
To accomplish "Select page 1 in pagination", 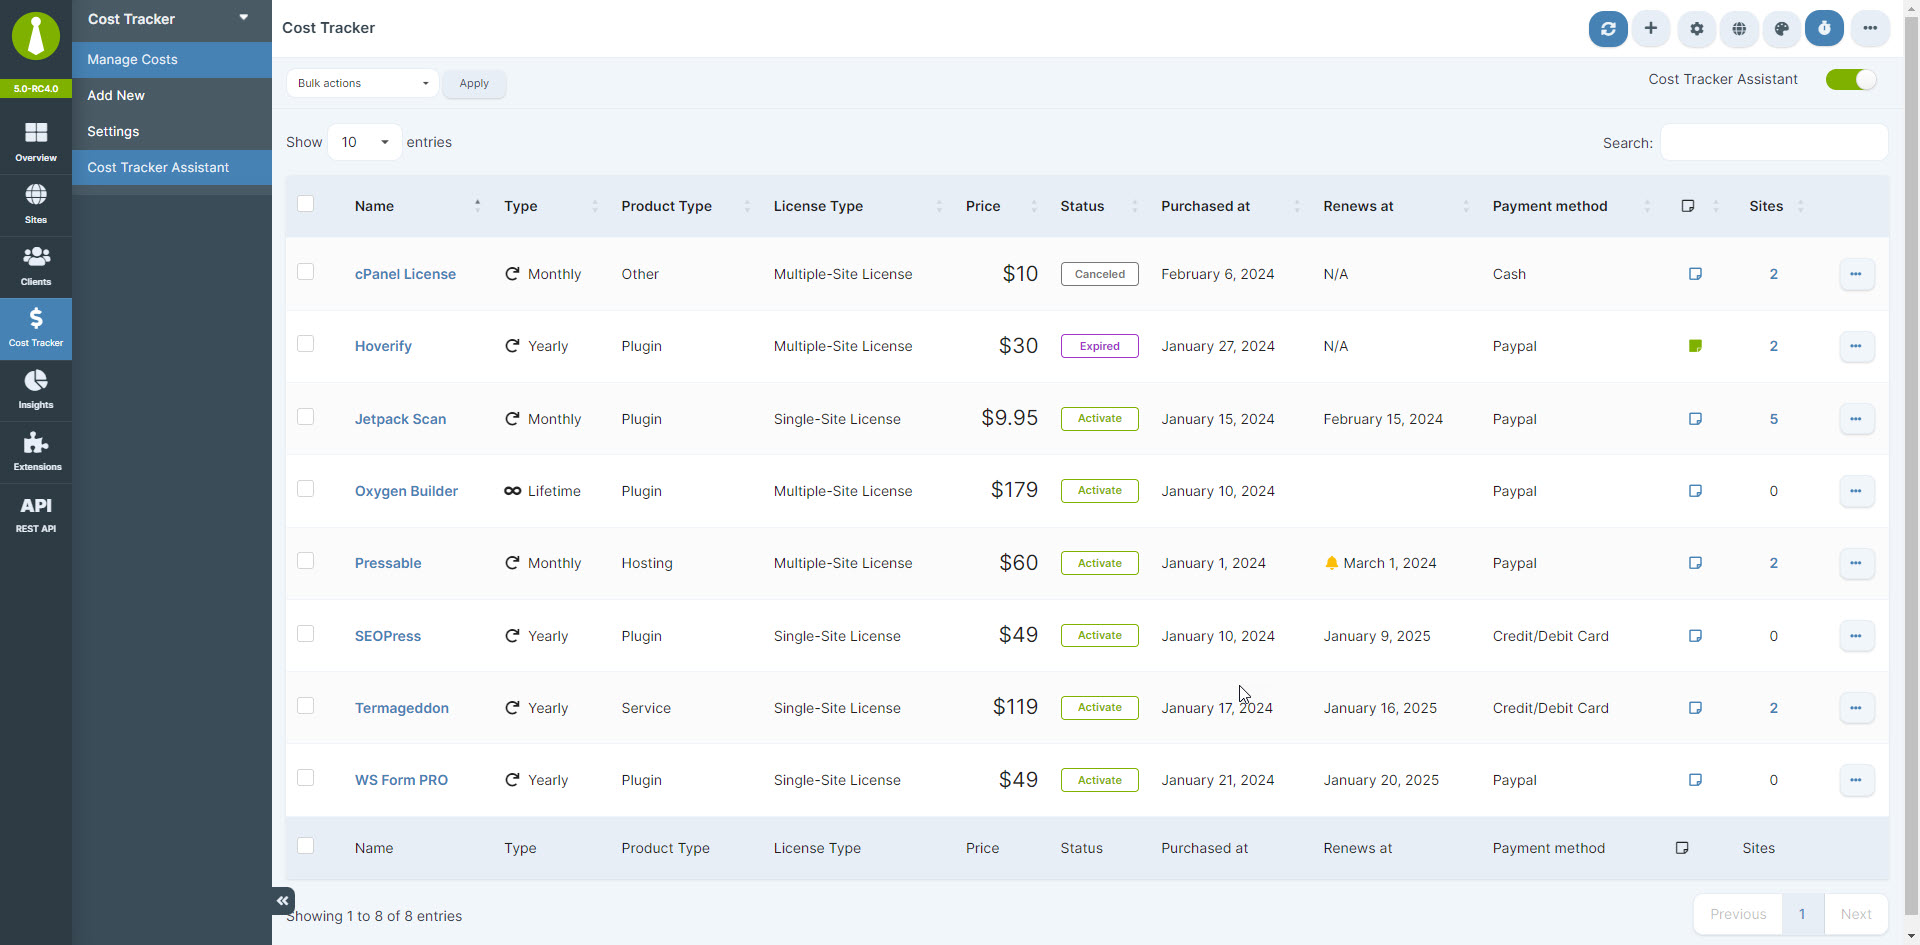I will [1803, 914].
